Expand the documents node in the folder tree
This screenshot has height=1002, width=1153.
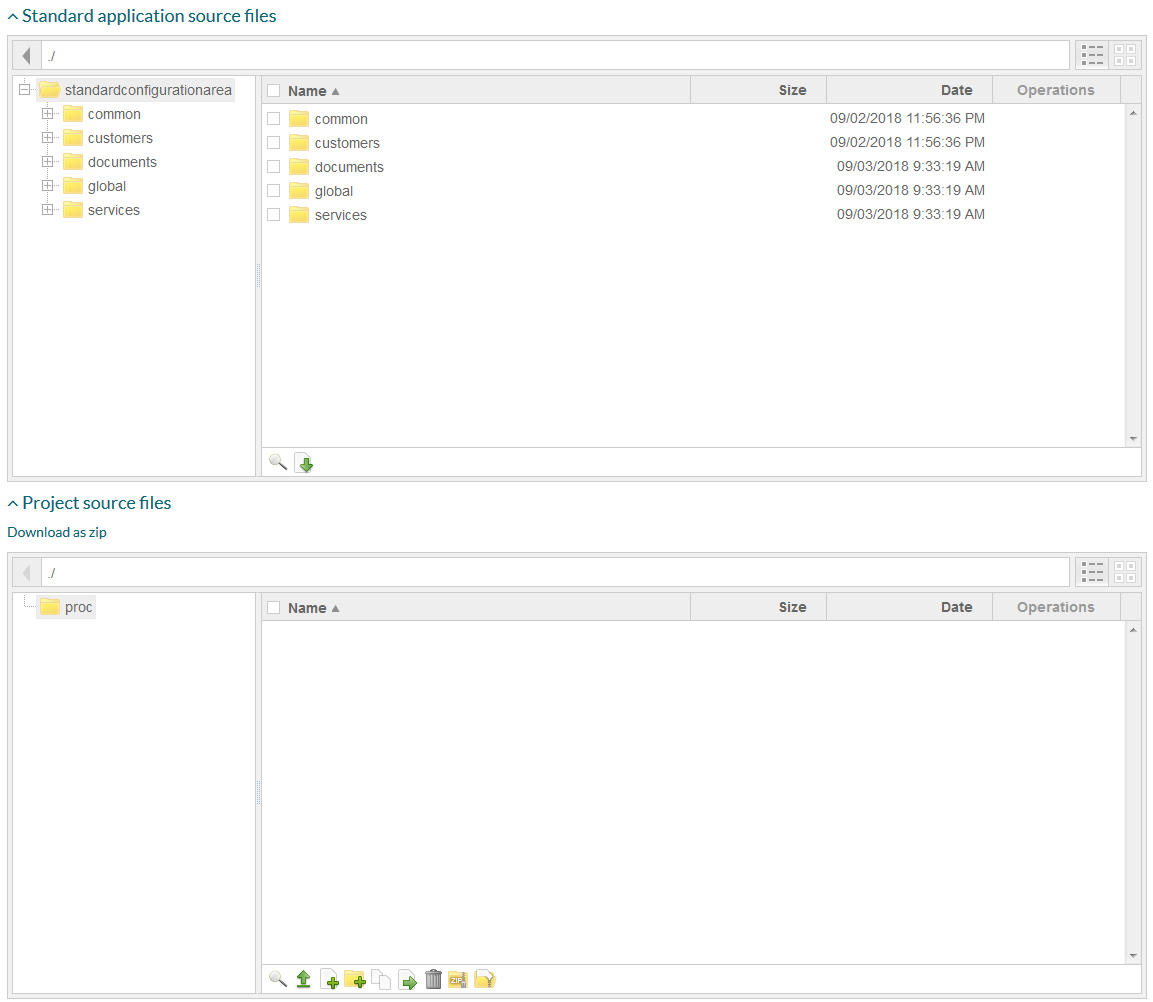tap(47, 162)
